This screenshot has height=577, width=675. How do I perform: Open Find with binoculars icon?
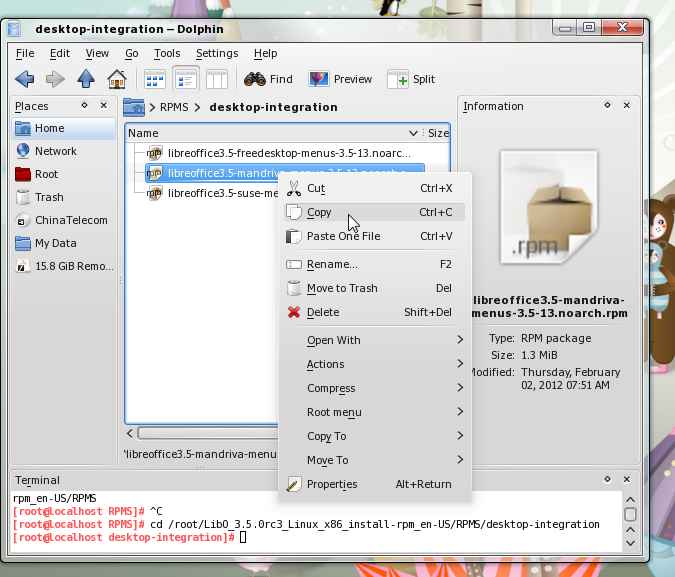tap(268, 79)
